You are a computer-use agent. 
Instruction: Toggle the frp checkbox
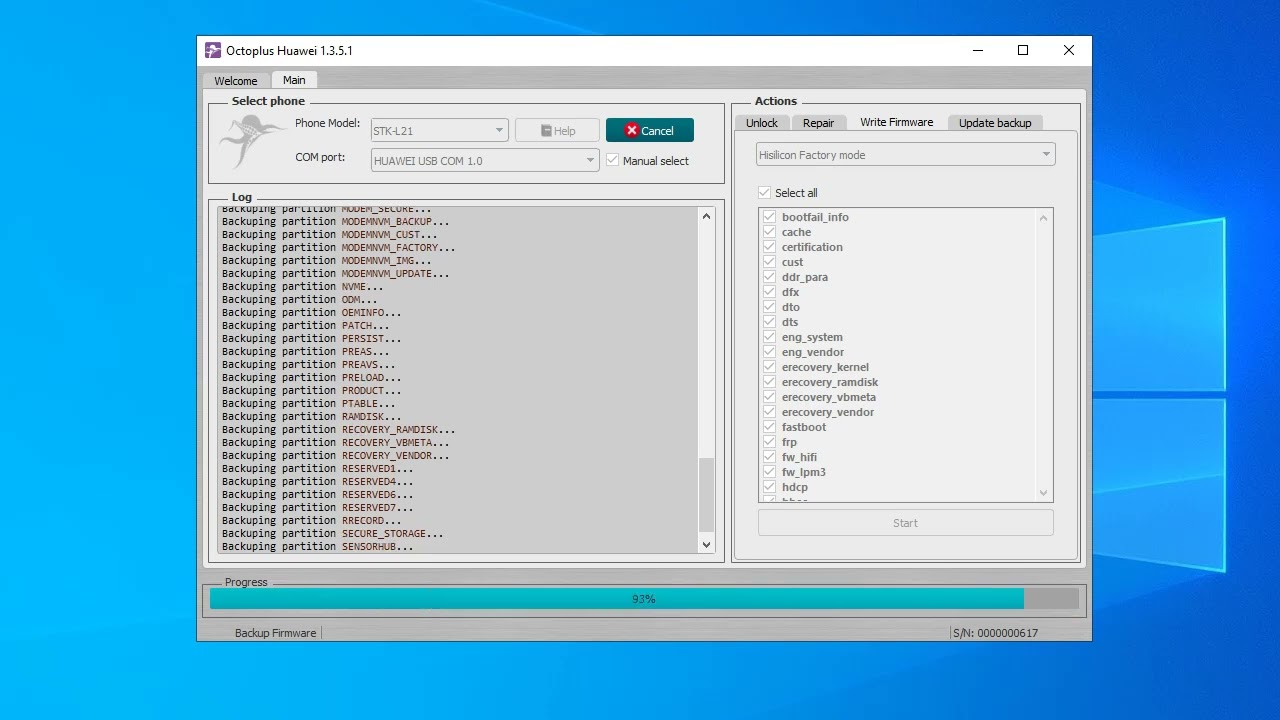coord(769,442)
